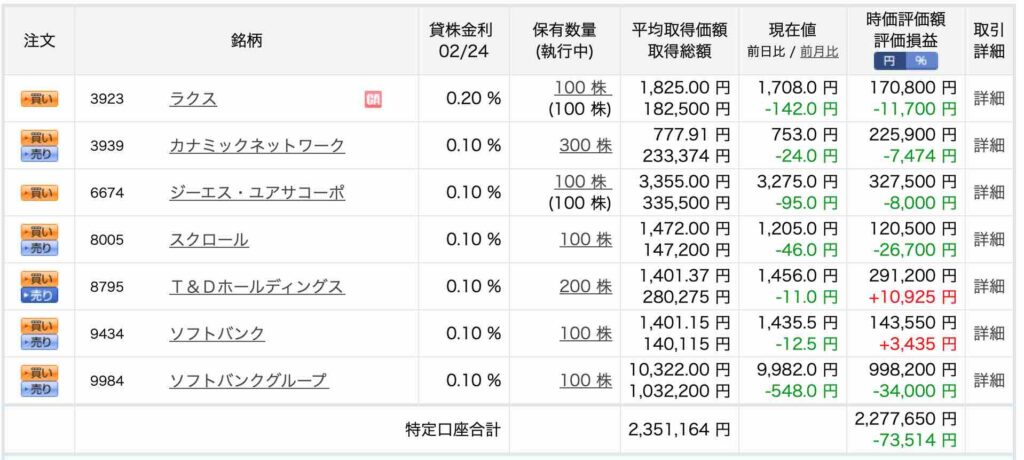1024x460 pixels.
Task: Click the 売り button for カナミックネットワーク
Action: coord(40,154)
